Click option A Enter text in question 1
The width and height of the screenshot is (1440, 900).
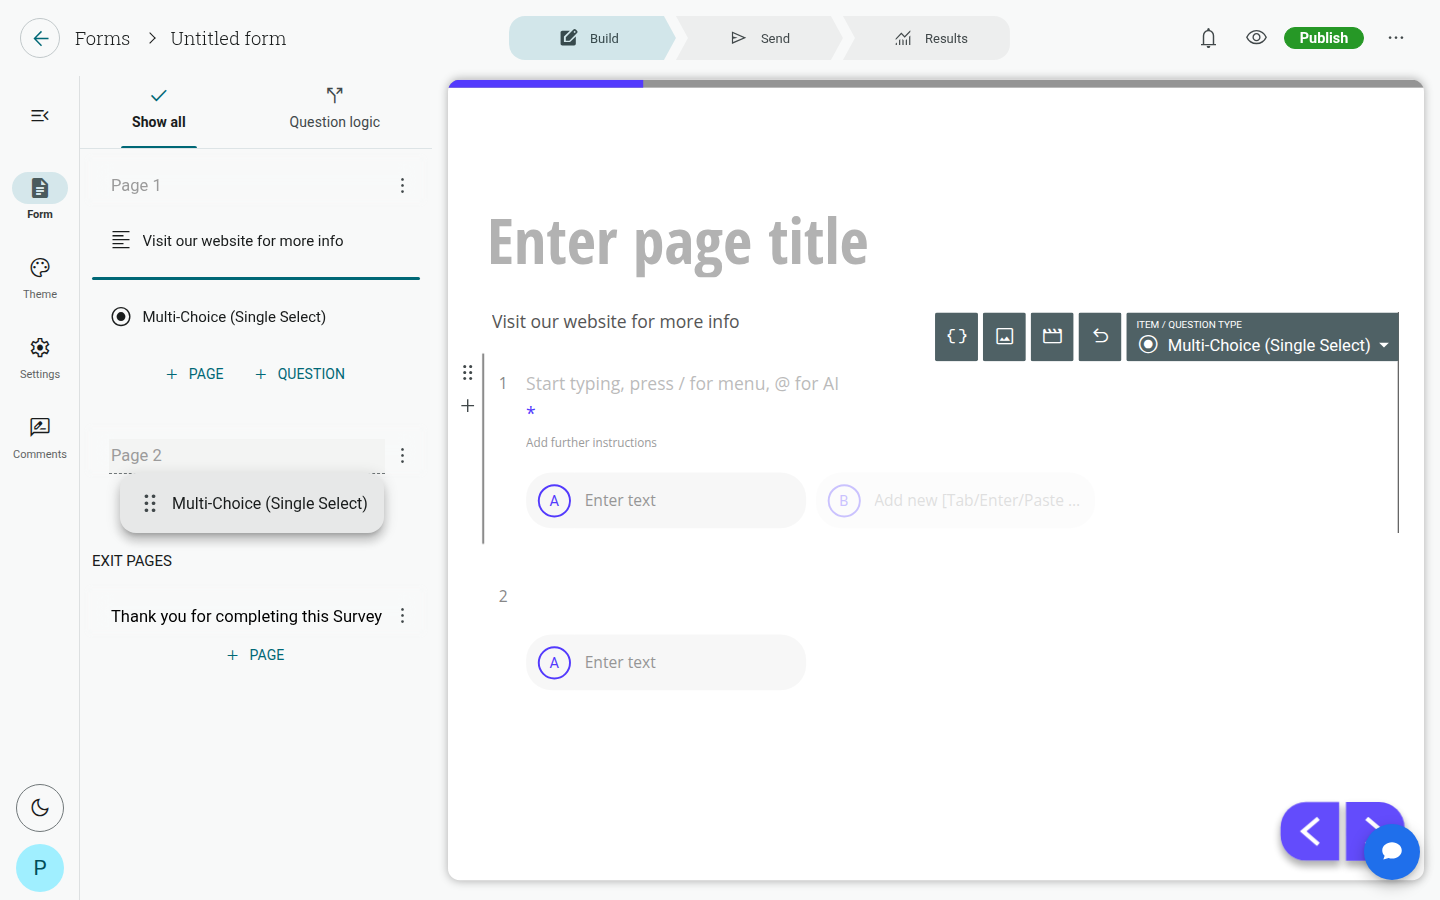(666, 501)
